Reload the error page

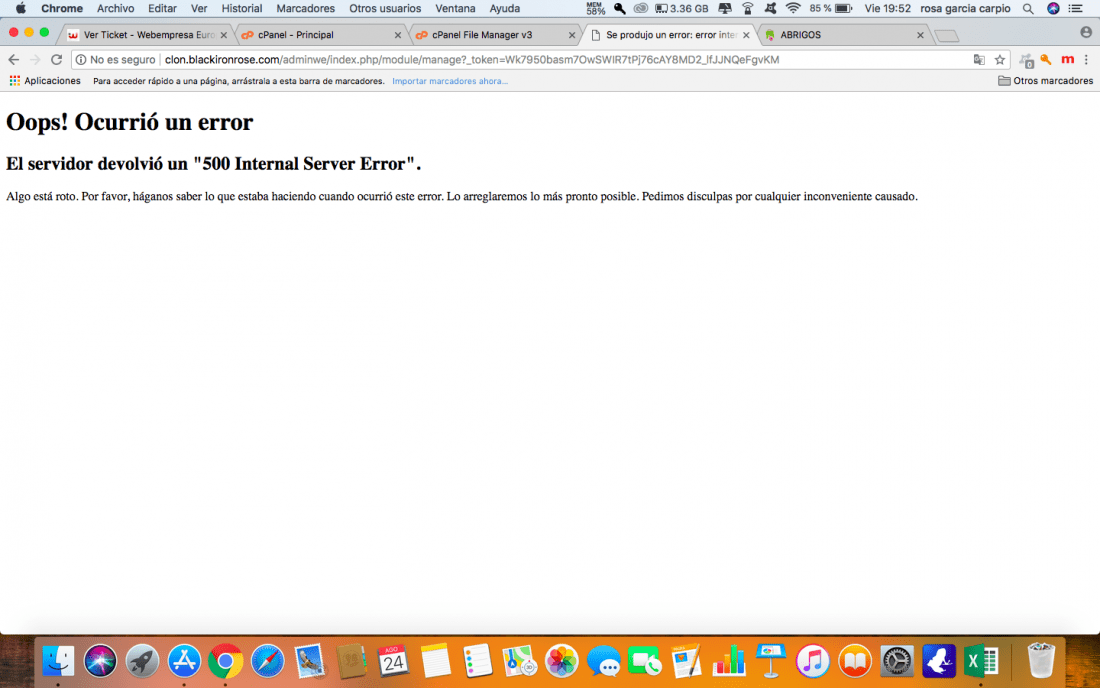click(x=57, y=60)
